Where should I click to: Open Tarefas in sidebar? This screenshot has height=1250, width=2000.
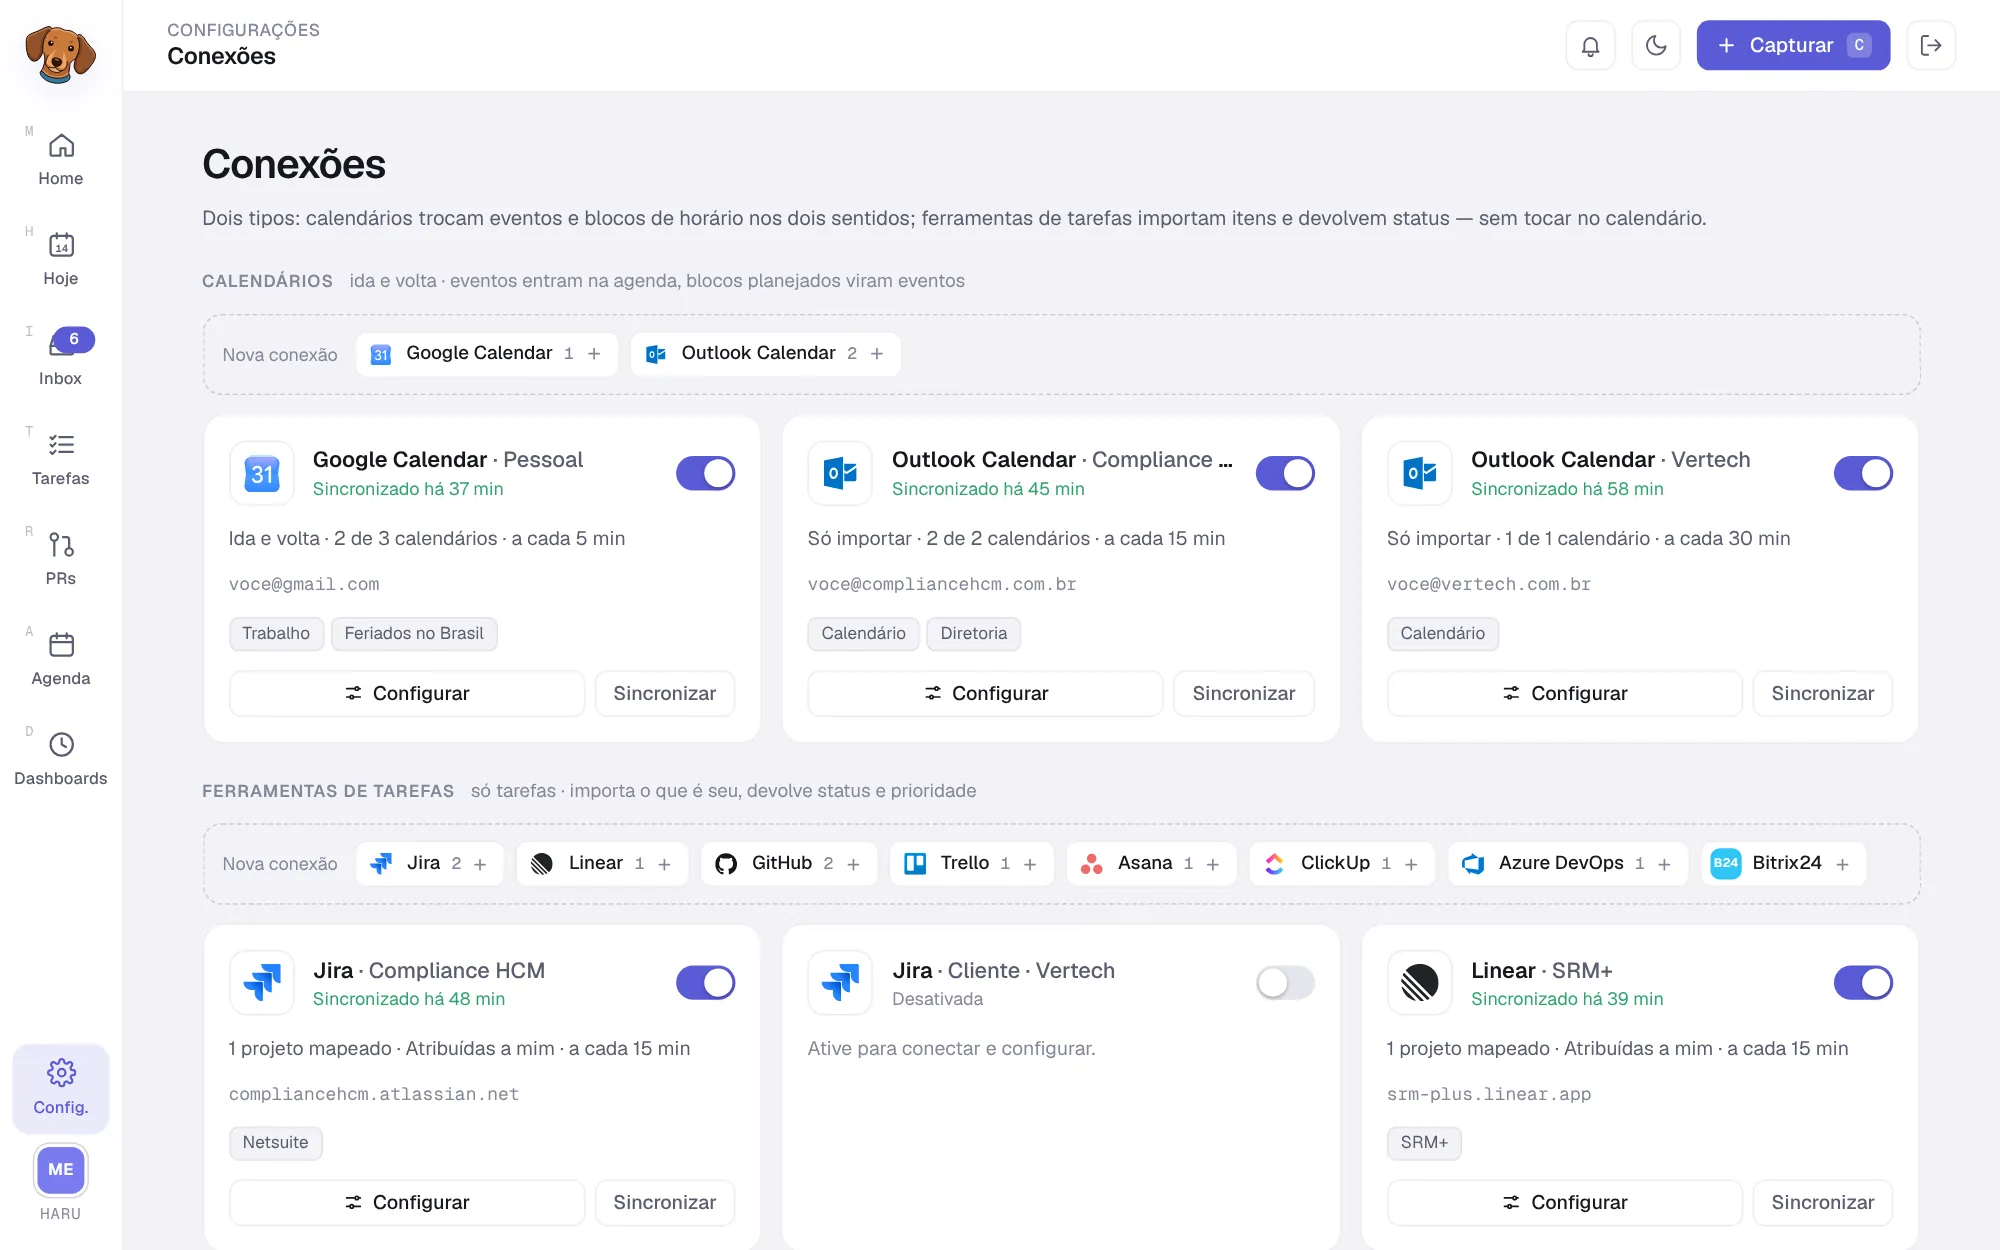(x=61, y=460)
